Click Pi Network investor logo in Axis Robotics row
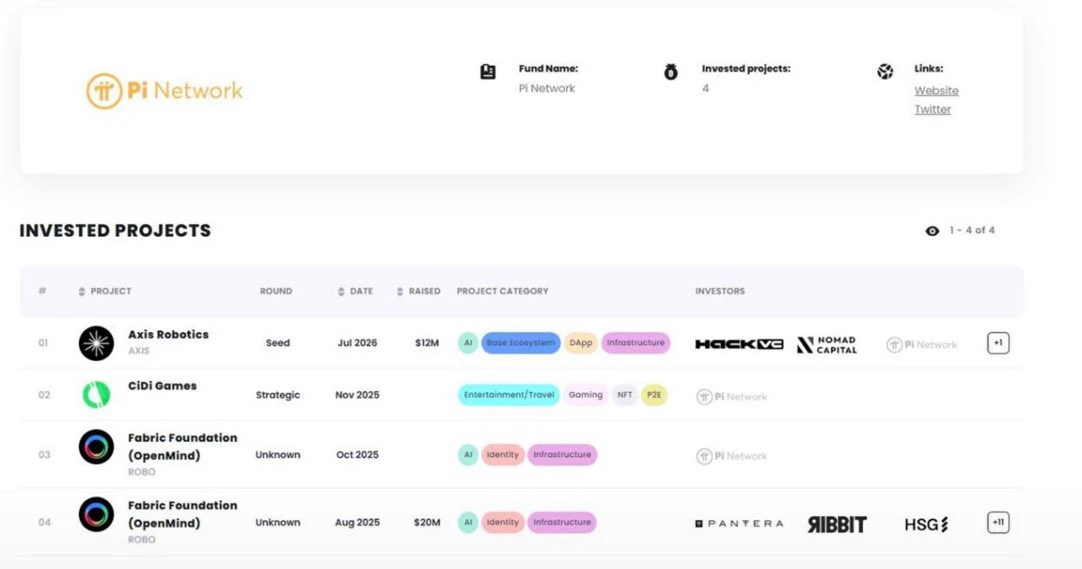1082x569 pixels. tap(921, 345)
